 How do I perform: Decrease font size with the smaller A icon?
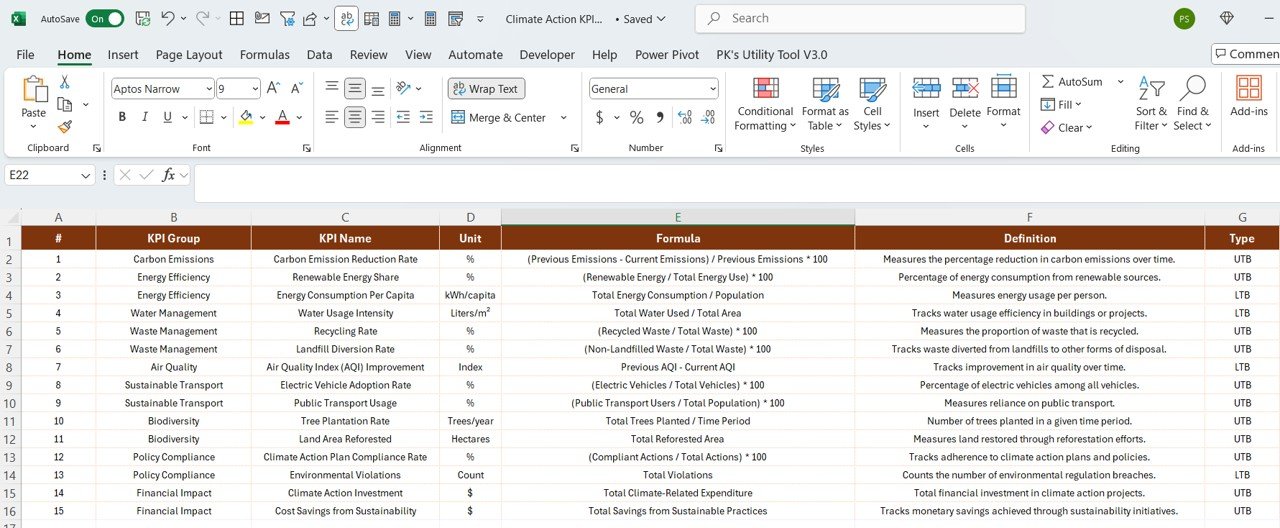pos(296,89)
